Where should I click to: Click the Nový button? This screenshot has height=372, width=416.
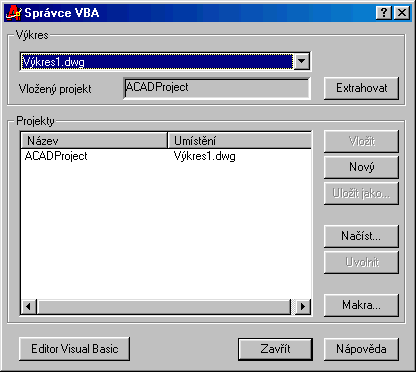[361, 167]
